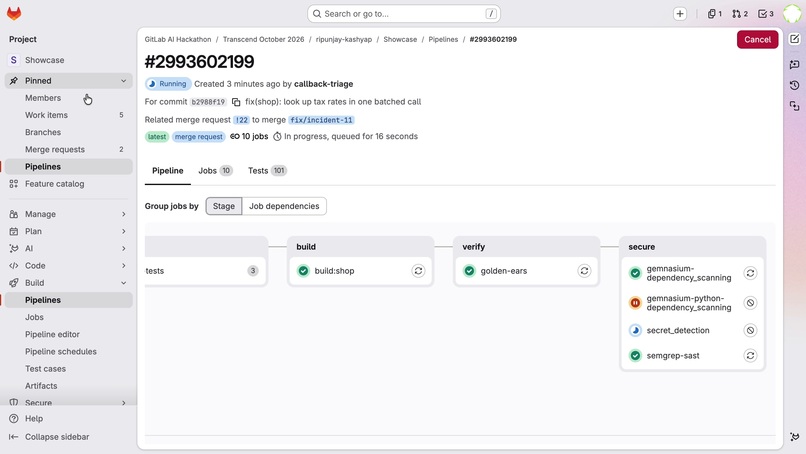Expand the Plan menu
The width and height of the screenshot is (806, 454).
point(68,231)
